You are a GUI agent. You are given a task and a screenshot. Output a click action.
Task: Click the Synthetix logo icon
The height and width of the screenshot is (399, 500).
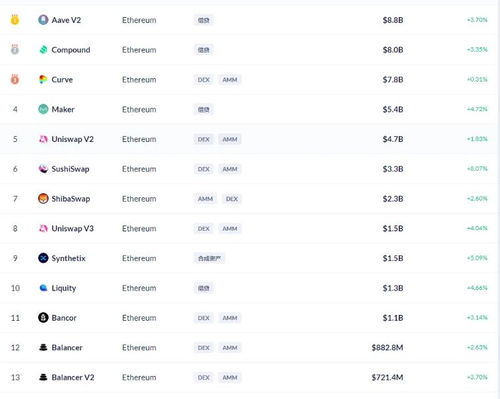click(x=43, y=258)
